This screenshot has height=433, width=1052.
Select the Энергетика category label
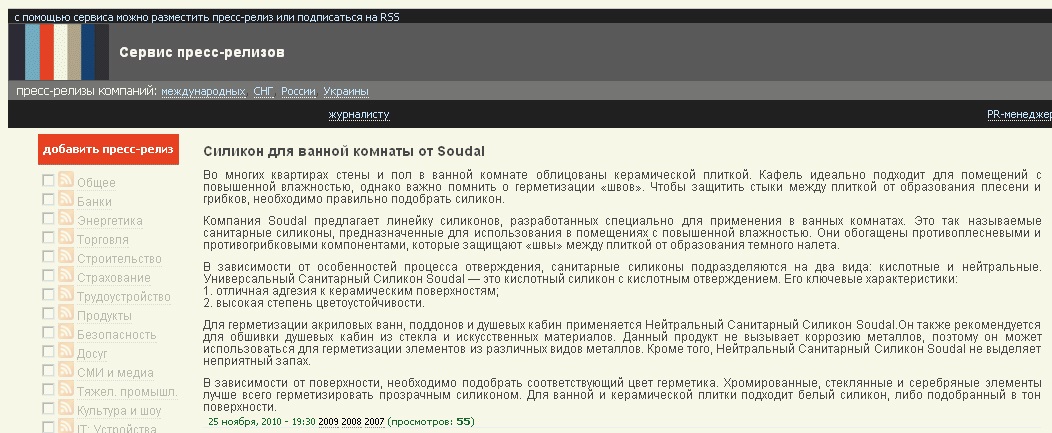click(109, 221)
